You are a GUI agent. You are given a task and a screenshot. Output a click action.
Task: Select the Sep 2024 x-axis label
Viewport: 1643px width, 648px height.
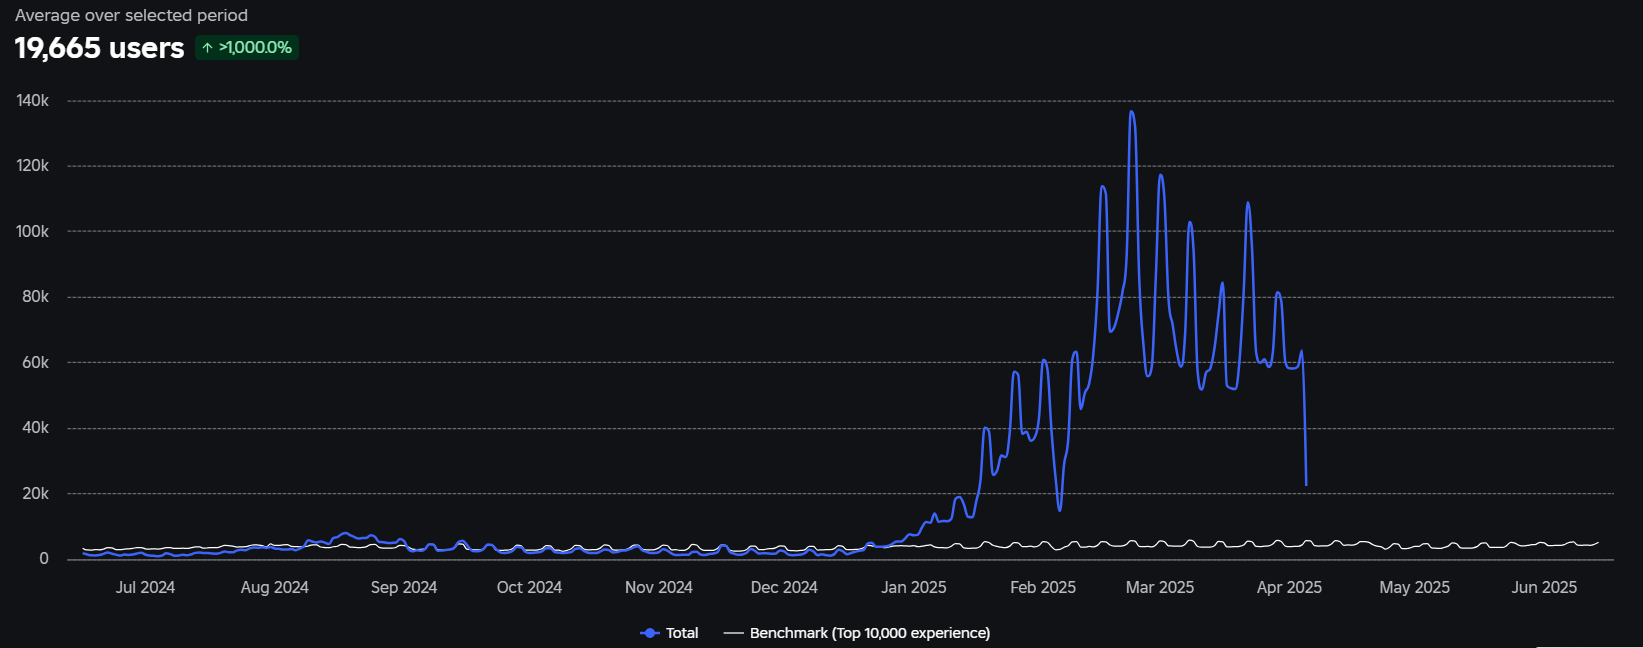(404, 587)
